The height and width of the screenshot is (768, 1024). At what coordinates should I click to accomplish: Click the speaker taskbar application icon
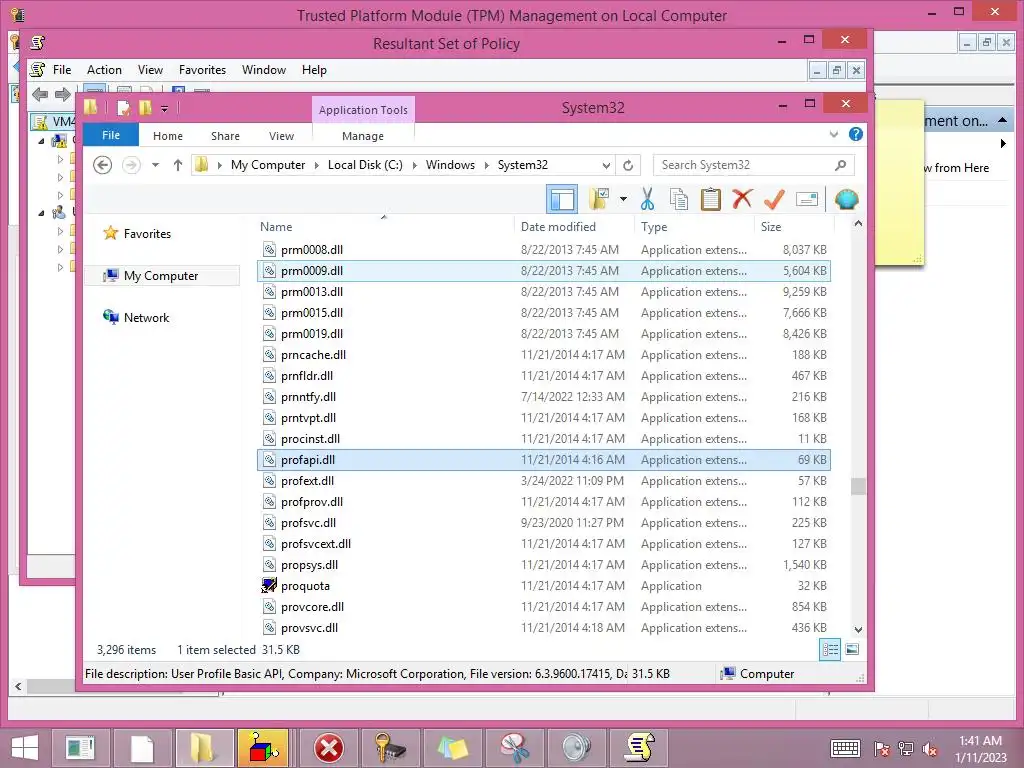pos(576,748)
